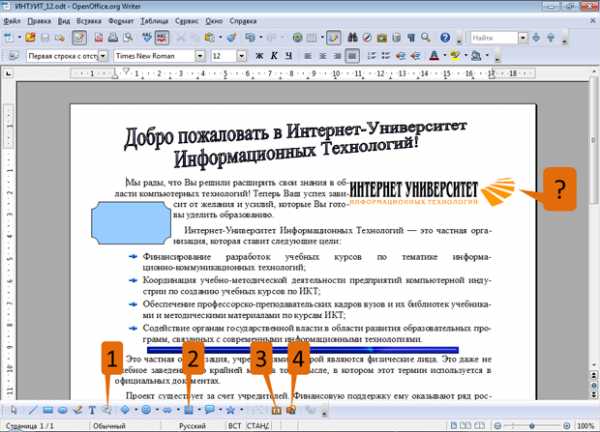Click the zoom slider handle in the status bar
Viewport: 600px width, 432px height.
(x=532, y=425)
